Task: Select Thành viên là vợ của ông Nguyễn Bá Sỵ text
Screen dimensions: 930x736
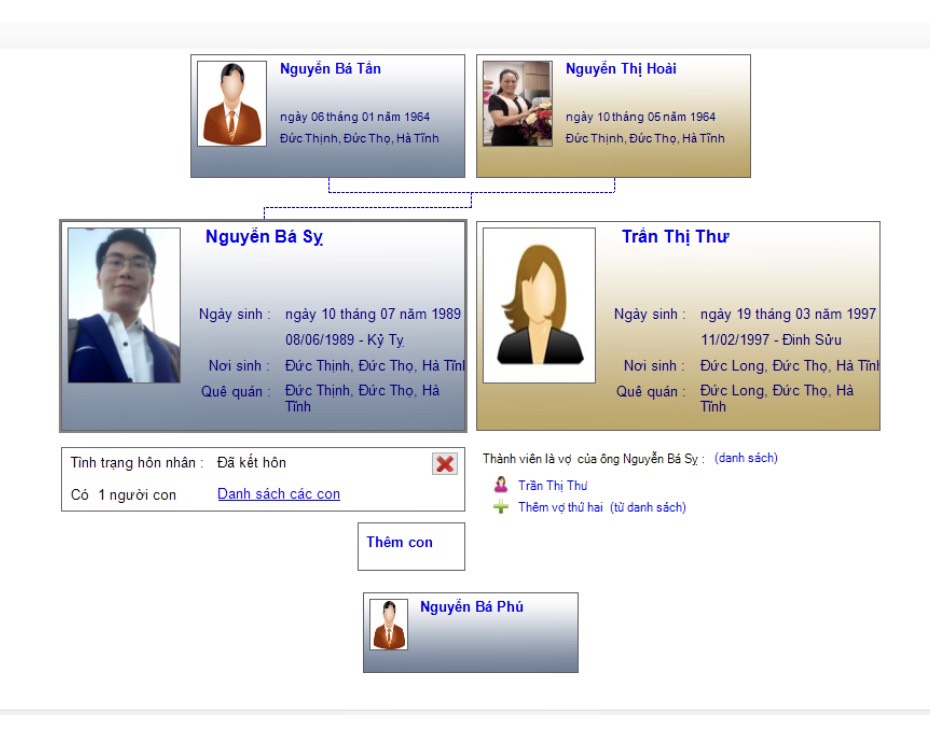Action: 593,458
